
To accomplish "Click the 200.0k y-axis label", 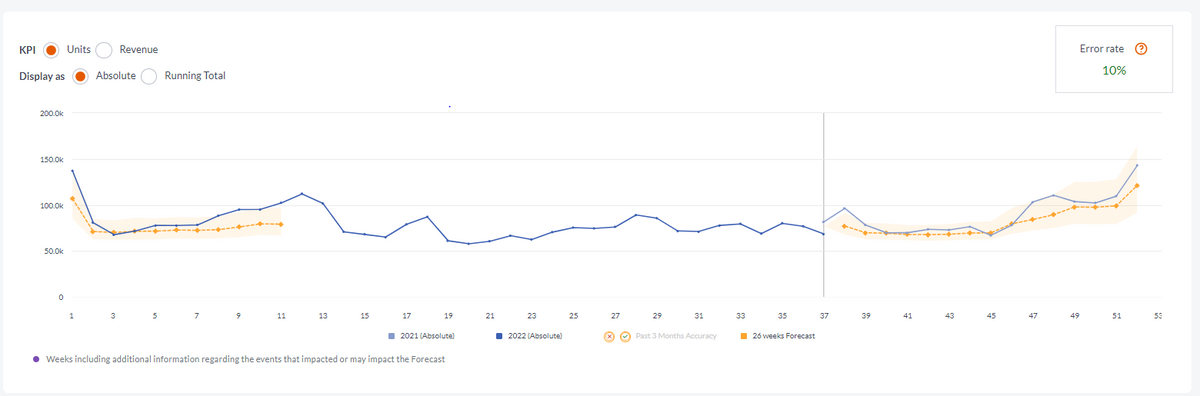I will click(x=53, y=114).
